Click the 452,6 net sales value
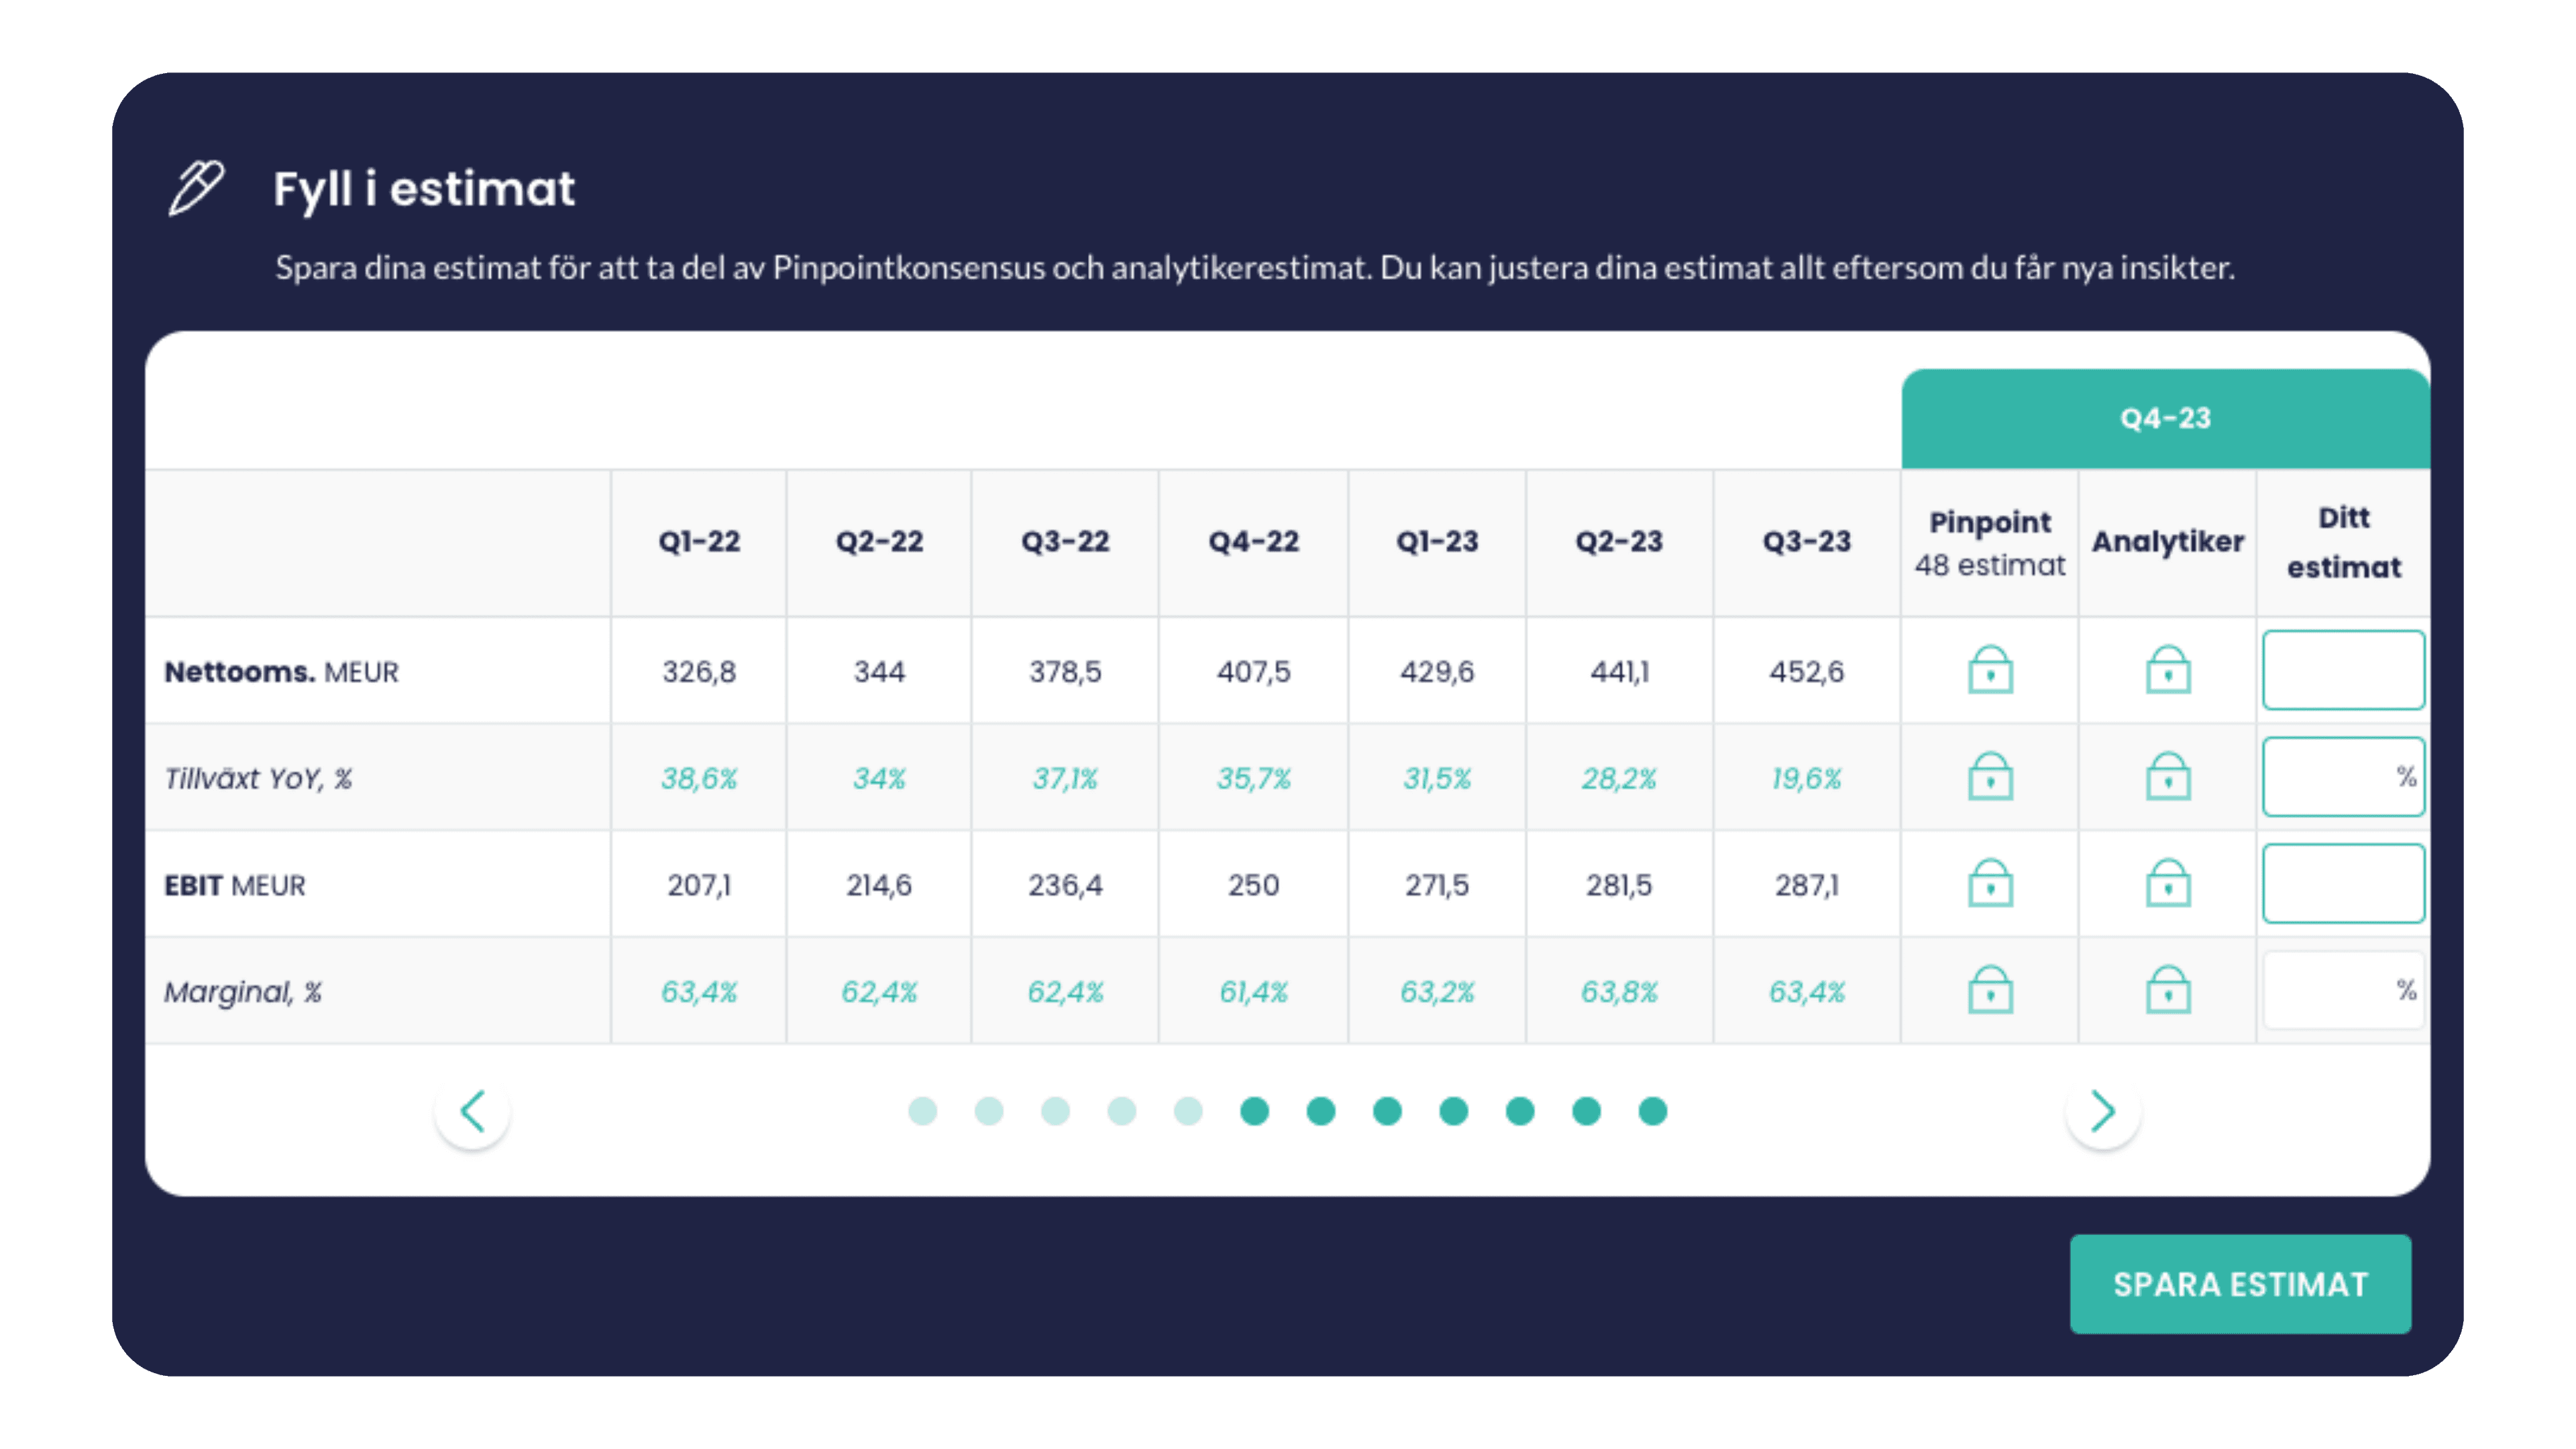2576x1449 pixels. pos(1806,672)
